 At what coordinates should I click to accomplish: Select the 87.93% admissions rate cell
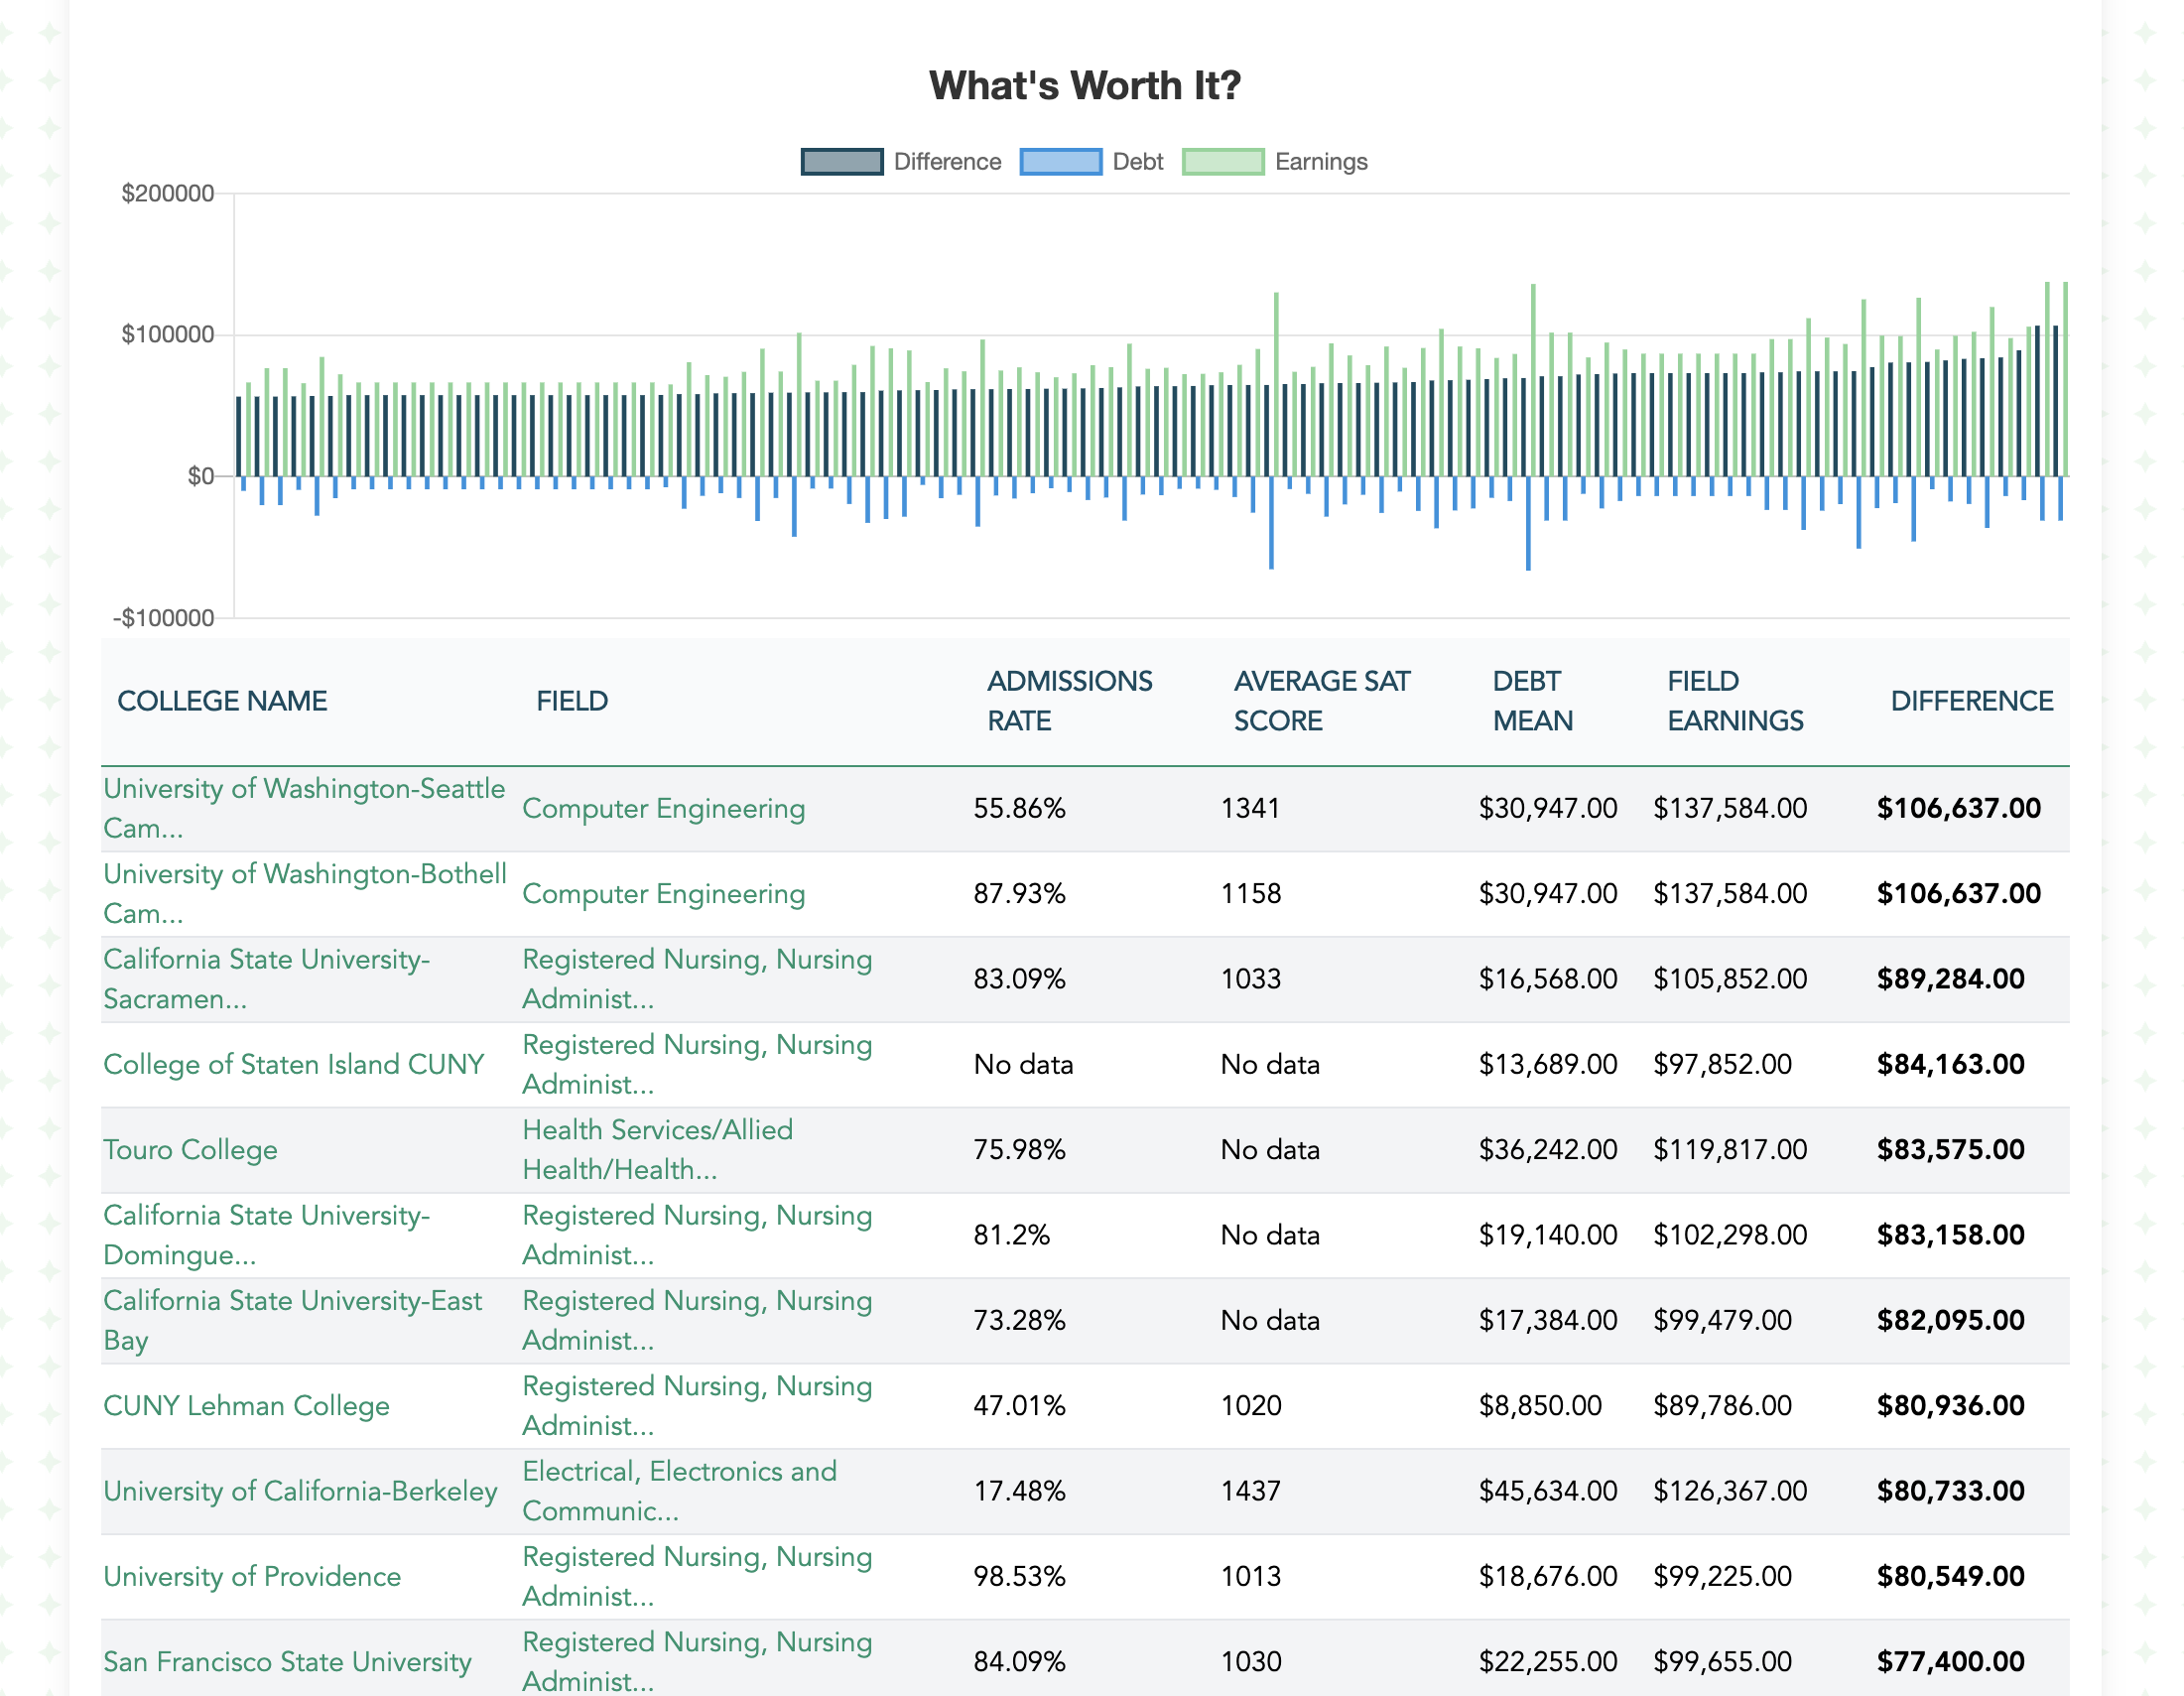pyautogui.click(x=1019, y=894)
